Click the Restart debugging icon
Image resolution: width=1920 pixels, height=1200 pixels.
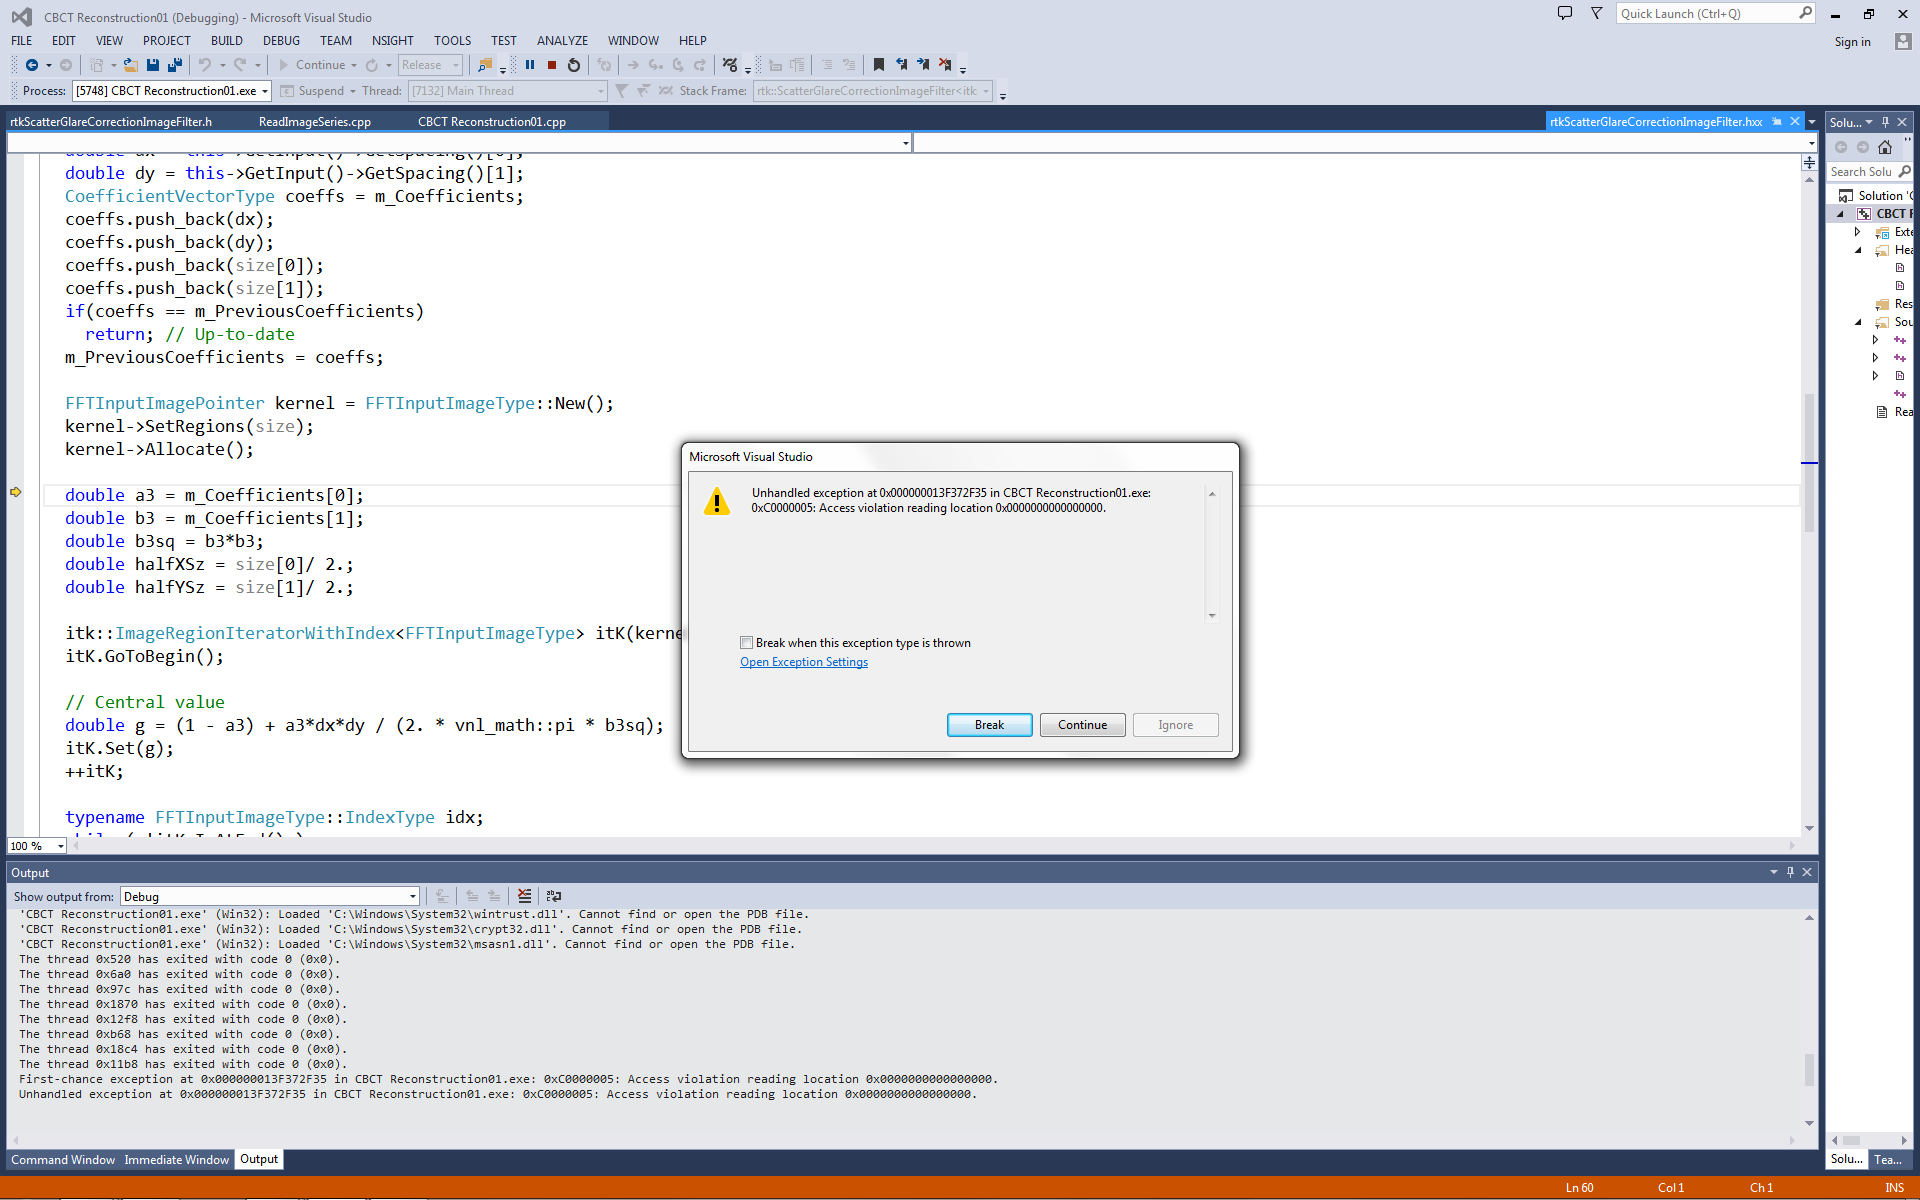click(x=574, y=65)
